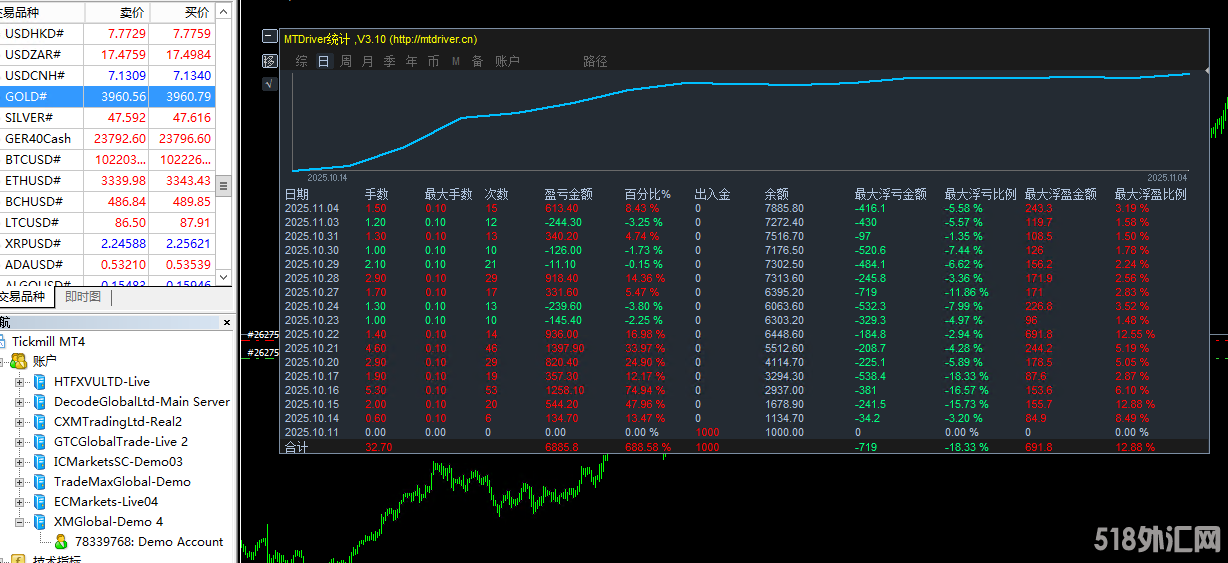The height and width of the screenshot is (563, 1228).
Task: Select the 周 weekly statistics tab
Action: click(x=346, y=61)
